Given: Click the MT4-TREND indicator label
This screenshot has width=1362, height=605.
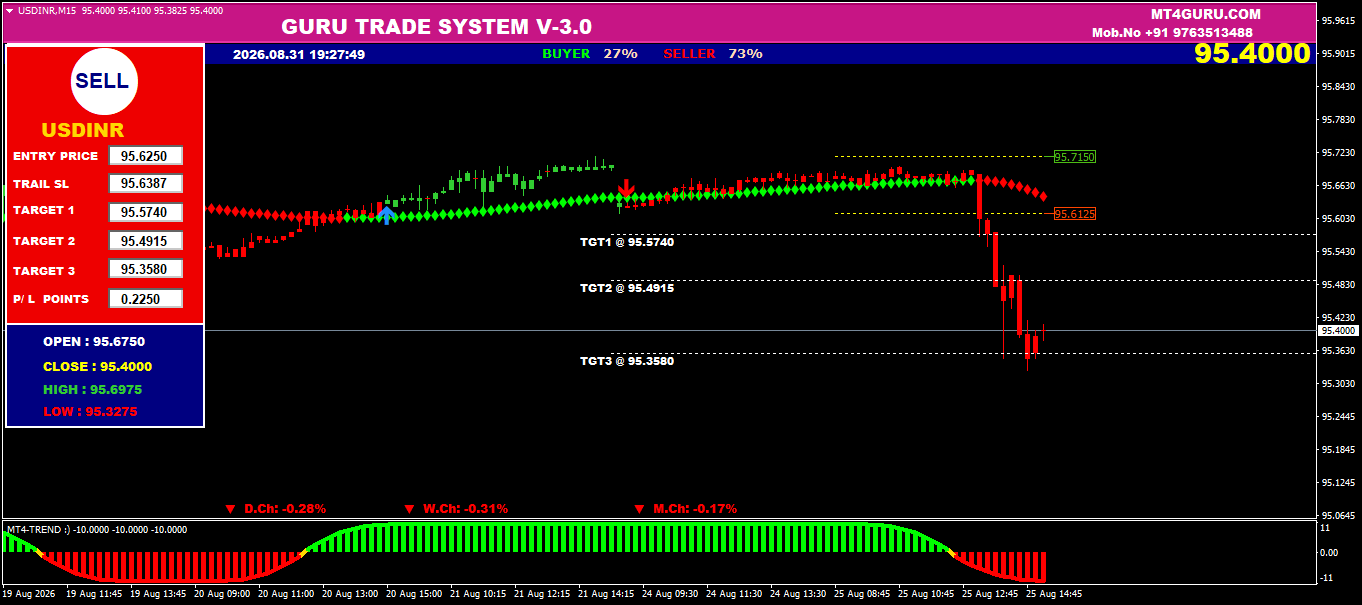Looking at the screenshot, I should (x=39, y=529).
